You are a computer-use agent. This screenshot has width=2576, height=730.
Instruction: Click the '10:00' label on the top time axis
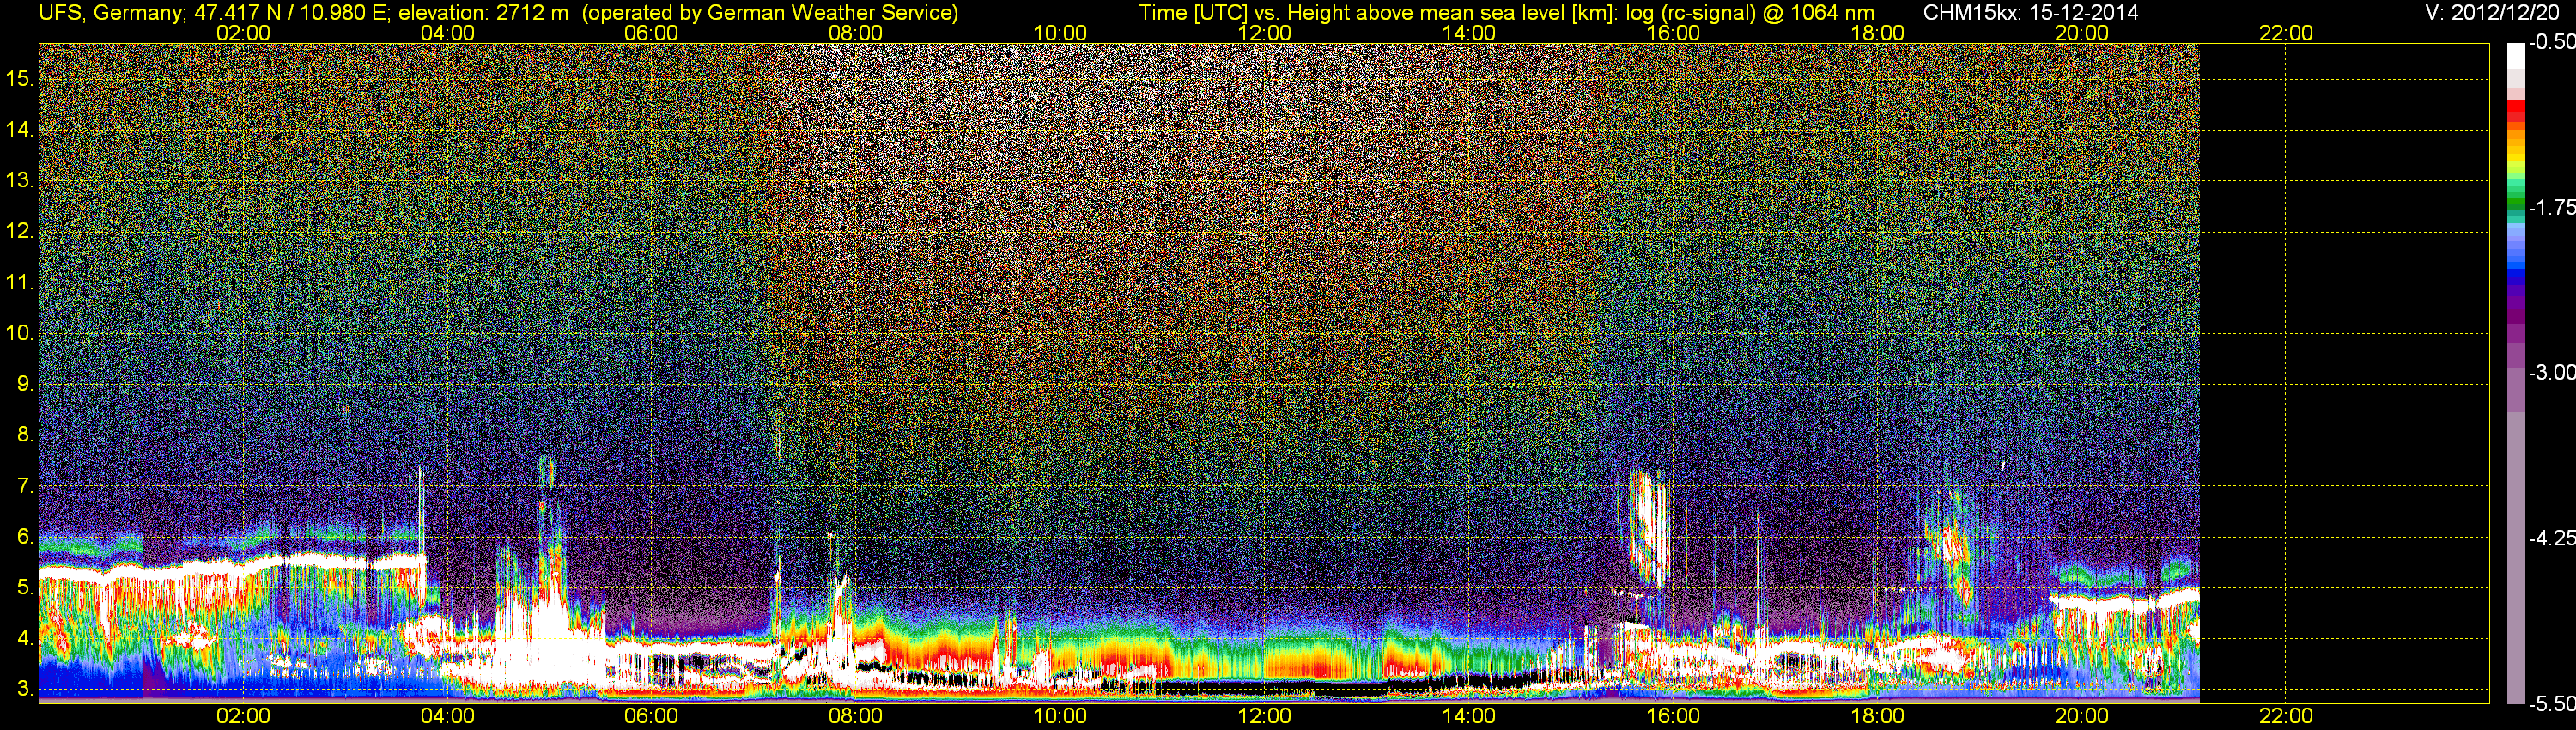(x=1060, y=33)
